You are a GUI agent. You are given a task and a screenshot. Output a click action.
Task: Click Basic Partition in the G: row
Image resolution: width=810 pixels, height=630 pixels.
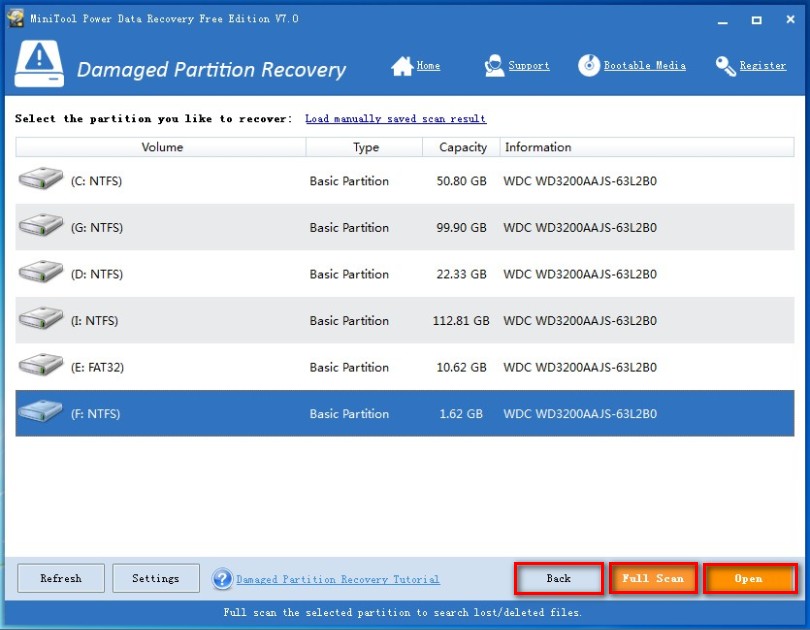point(349,228)
